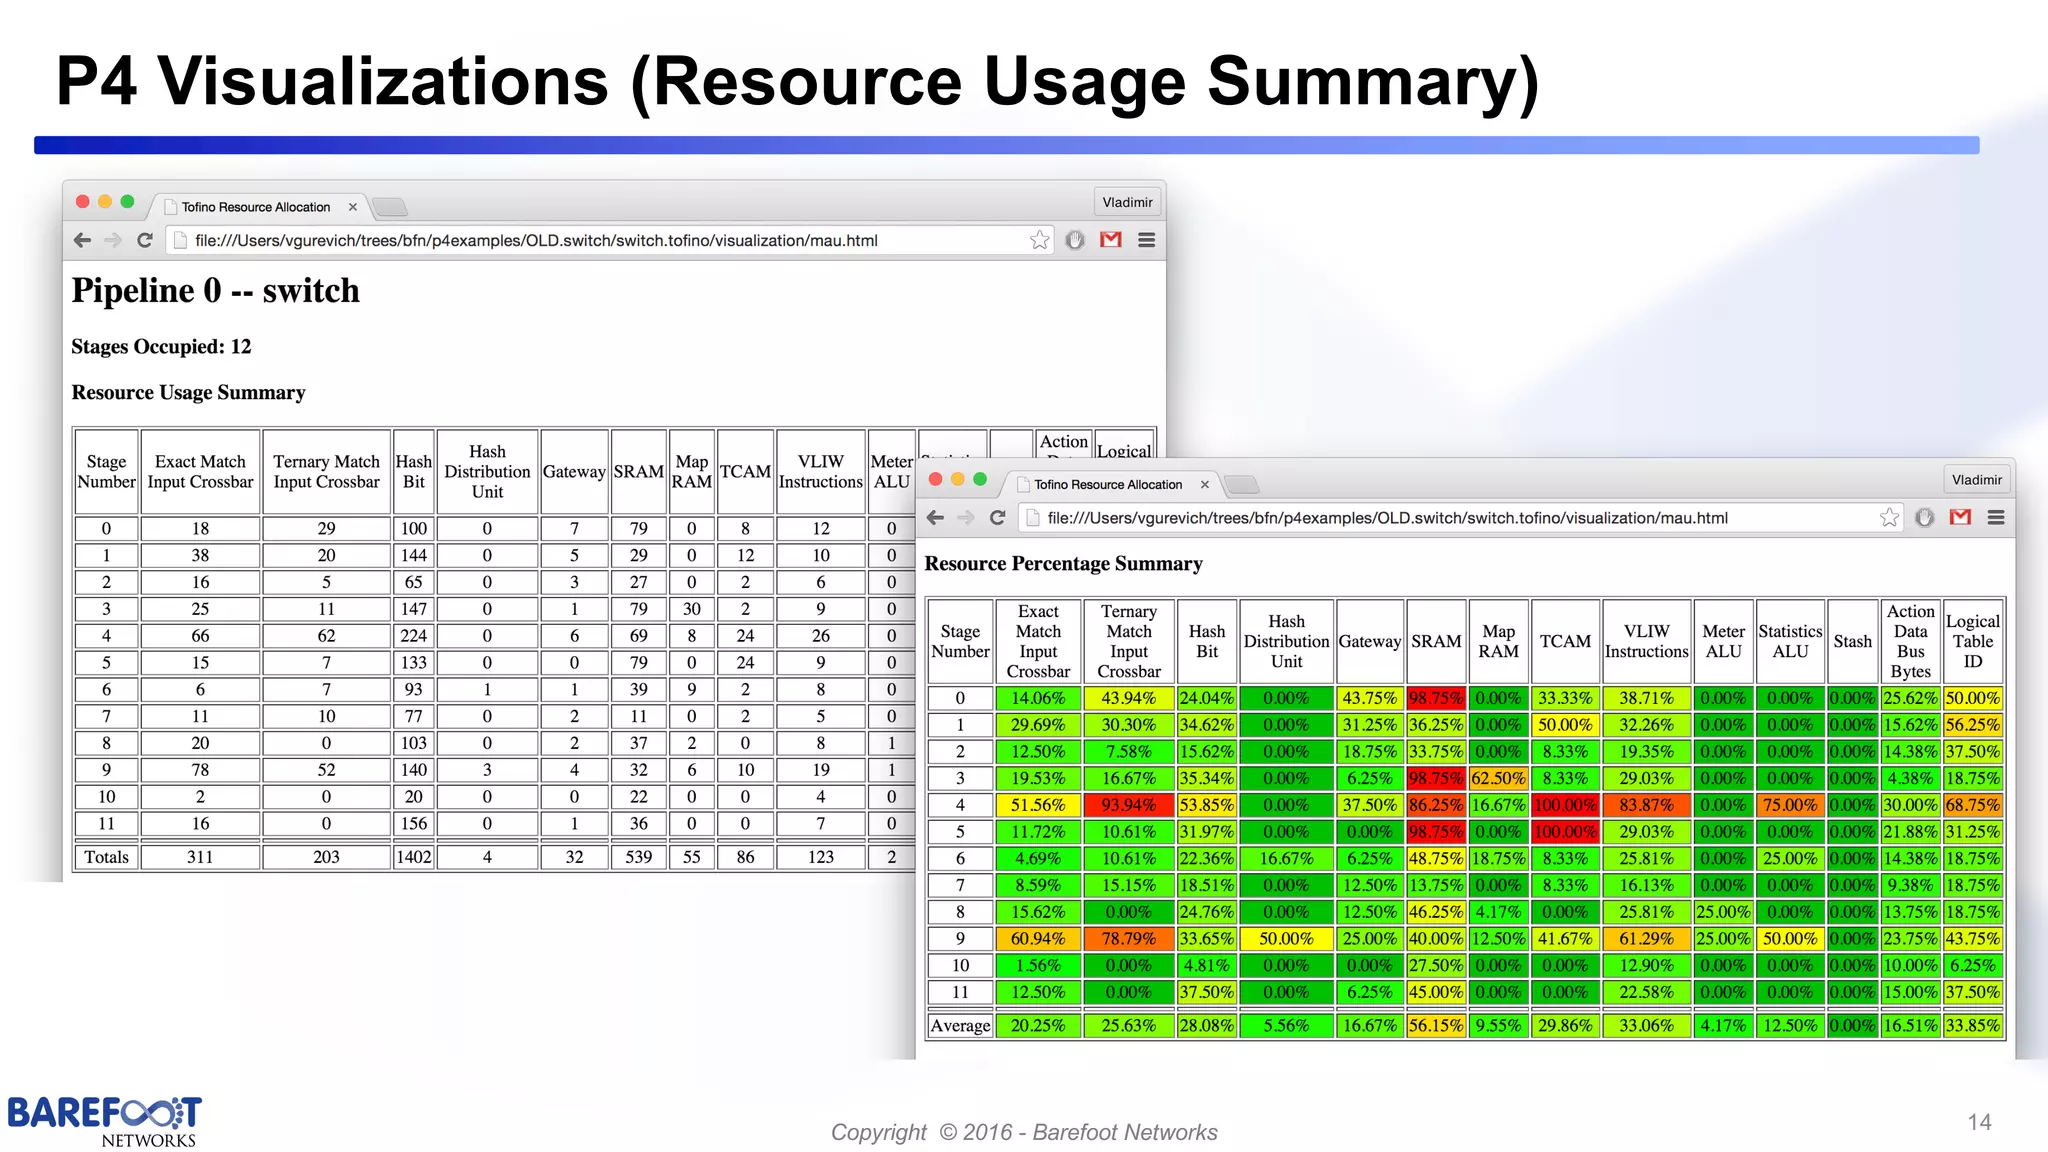Click the SRAM column header in percentage table

(1436, 642)
